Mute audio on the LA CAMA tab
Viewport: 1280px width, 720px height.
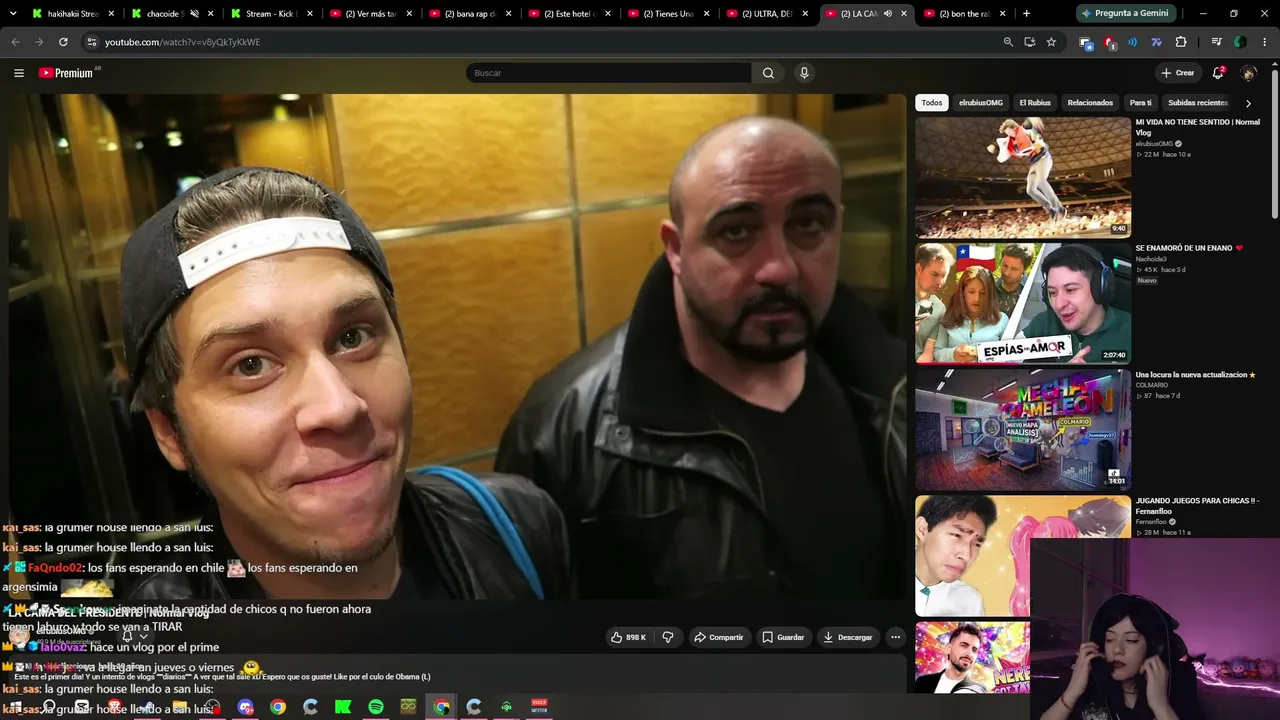coord(887,14)
